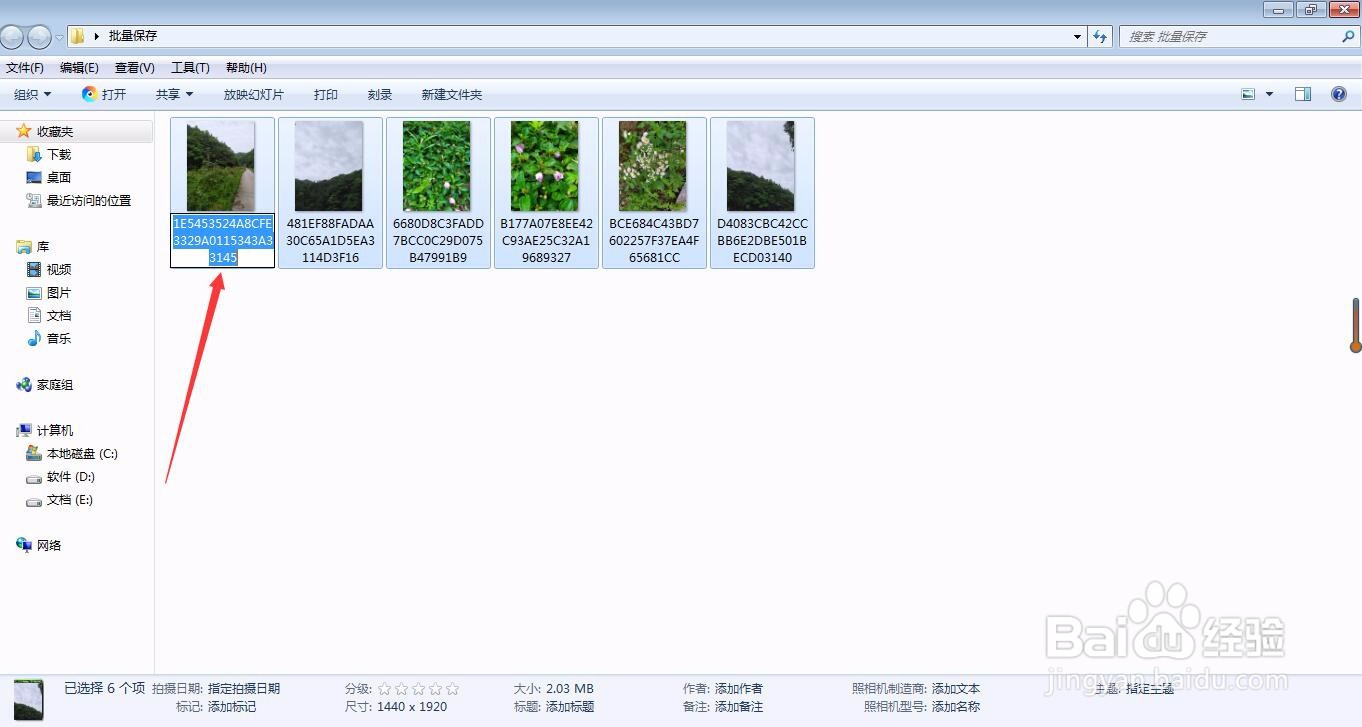
Task: Open the view options dropdown arrow
Action: pos(1270,94)
